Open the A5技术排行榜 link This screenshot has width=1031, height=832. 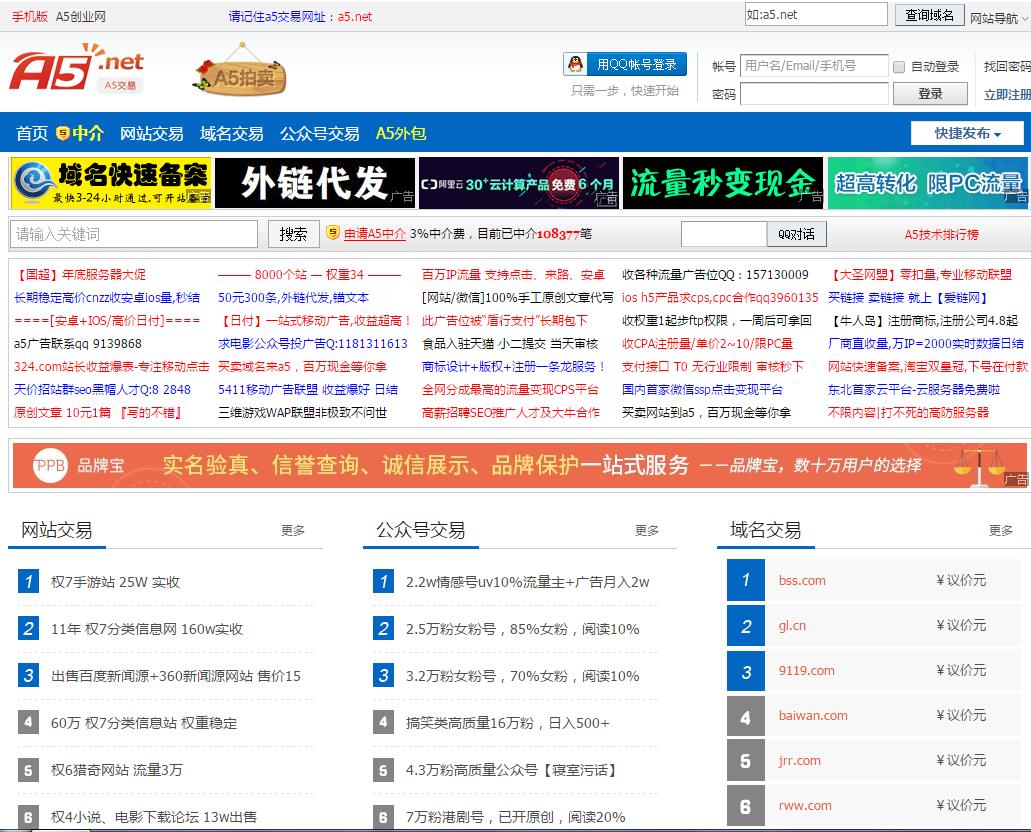[x=941, y=234]
